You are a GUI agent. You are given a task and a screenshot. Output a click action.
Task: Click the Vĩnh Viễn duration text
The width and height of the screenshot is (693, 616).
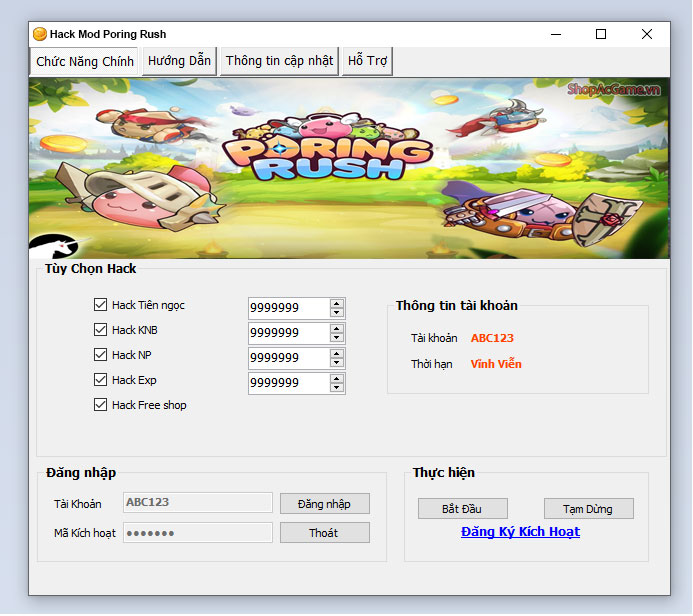496,364
